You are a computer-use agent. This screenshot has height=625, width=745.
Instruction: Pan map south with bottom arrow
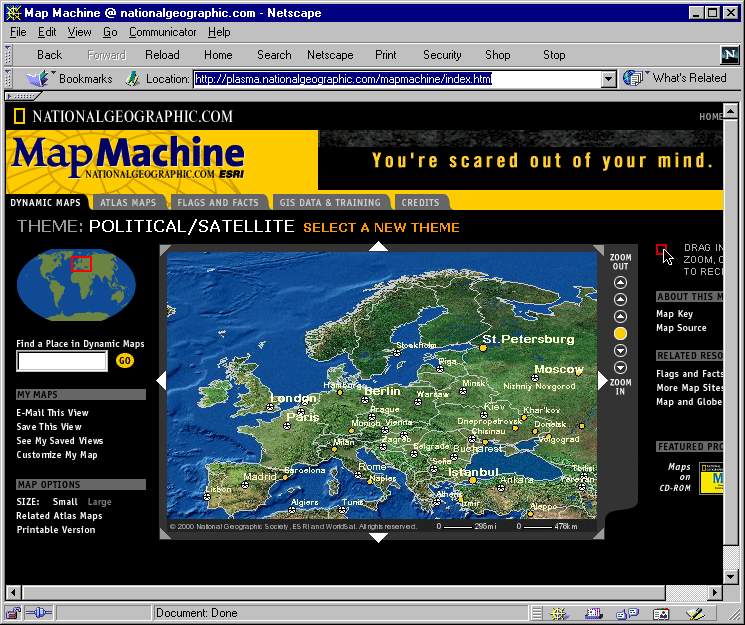[378, 537]
